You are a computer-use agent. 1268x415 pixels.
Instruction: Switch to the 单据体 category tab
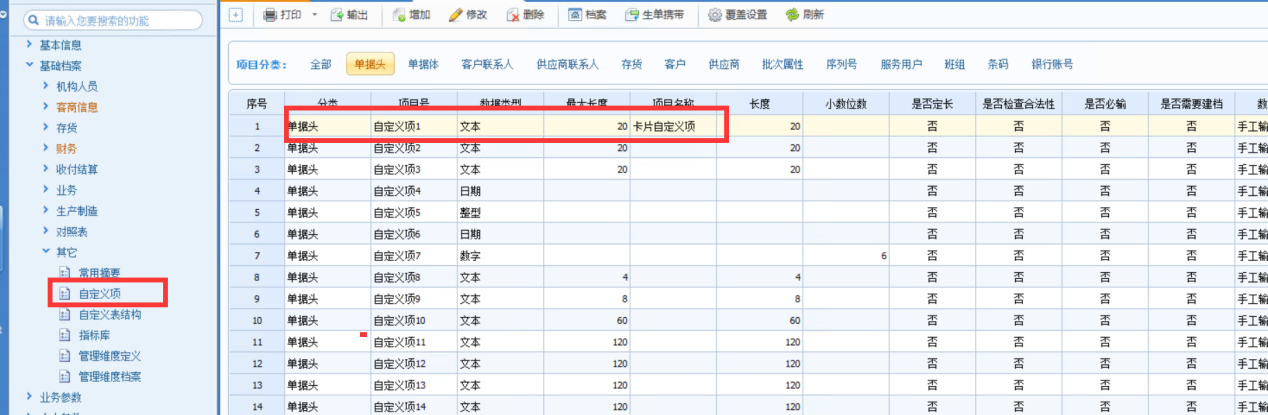click(423, 64)
